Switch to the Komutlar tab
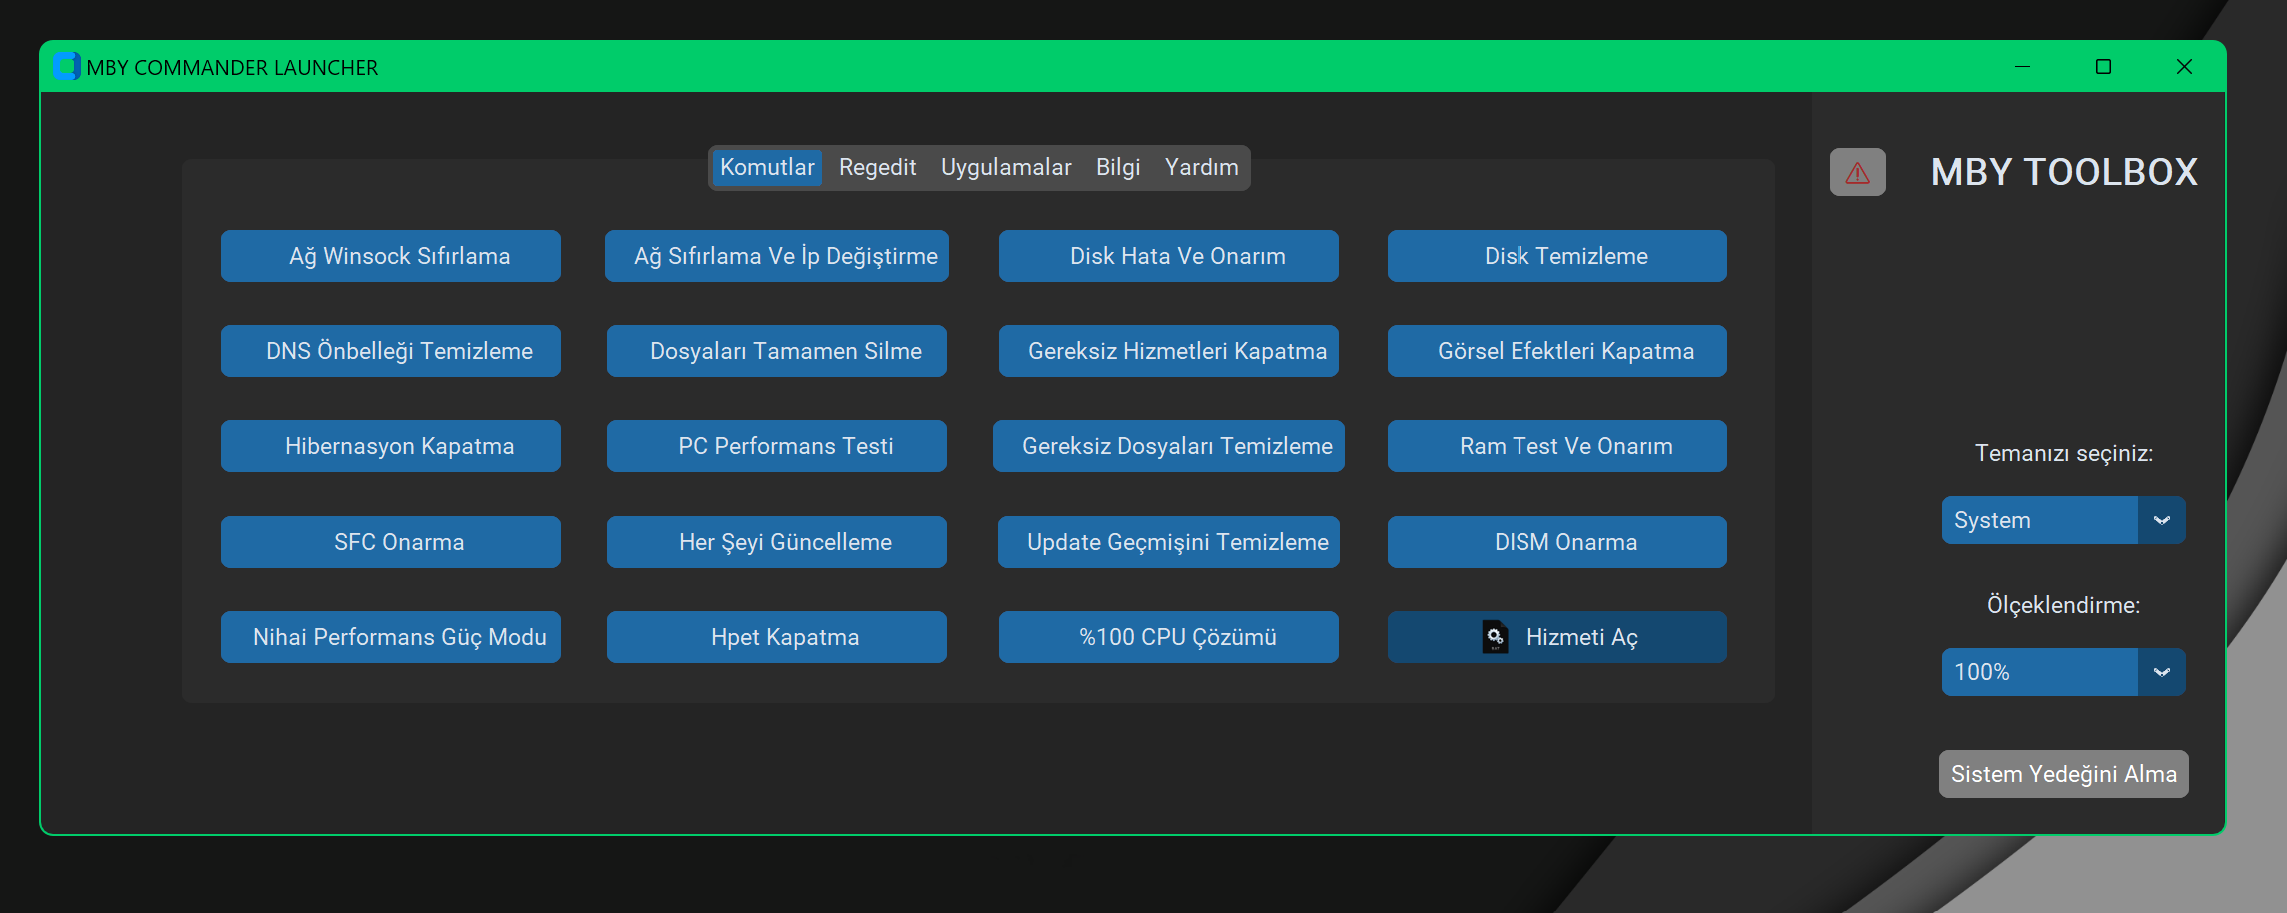This screenshot has height=913, width=2287. (767, 167)
